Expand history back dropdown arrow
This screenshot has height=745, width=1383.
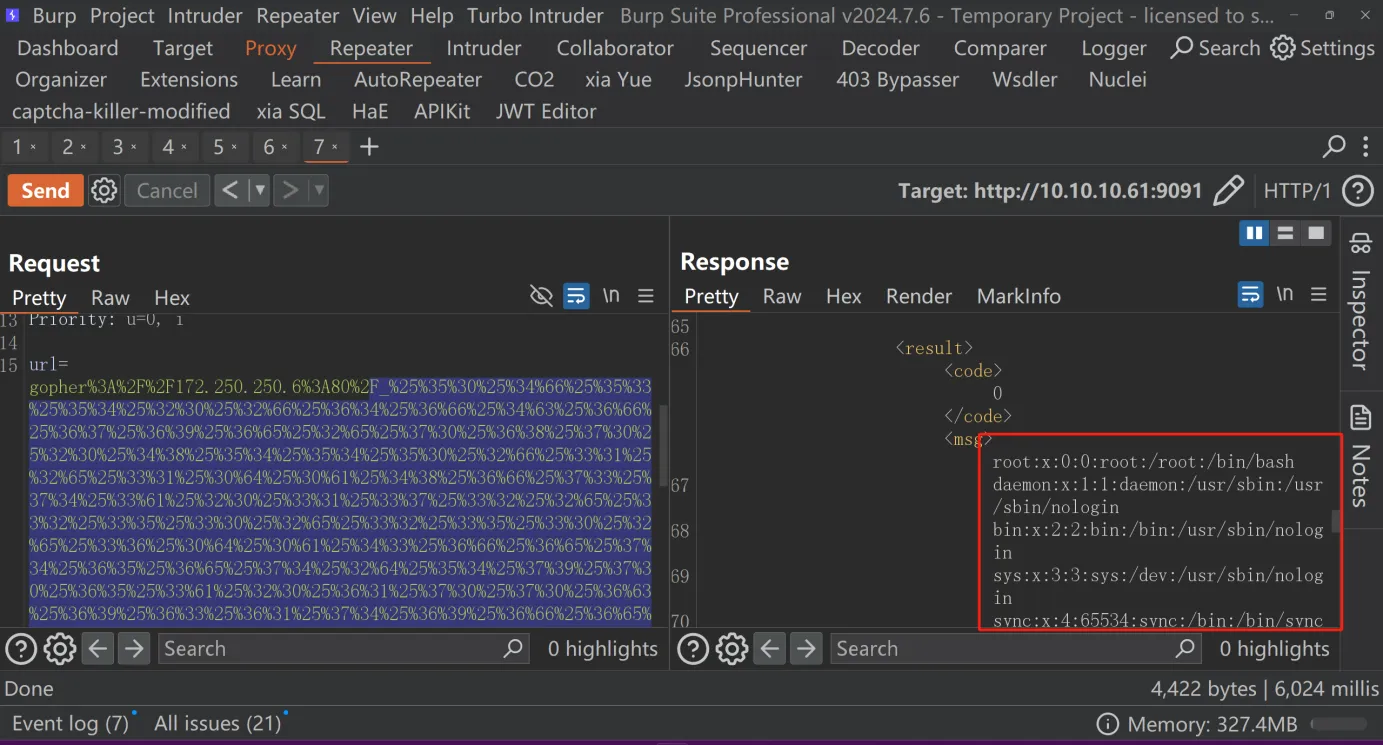click(260, 190)
